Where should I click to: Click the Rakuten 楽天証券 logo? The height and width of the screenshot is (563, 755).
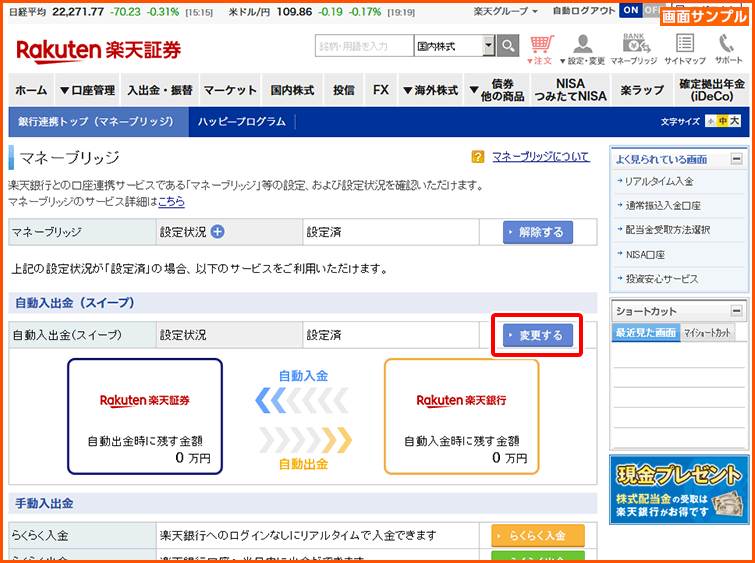99,51
